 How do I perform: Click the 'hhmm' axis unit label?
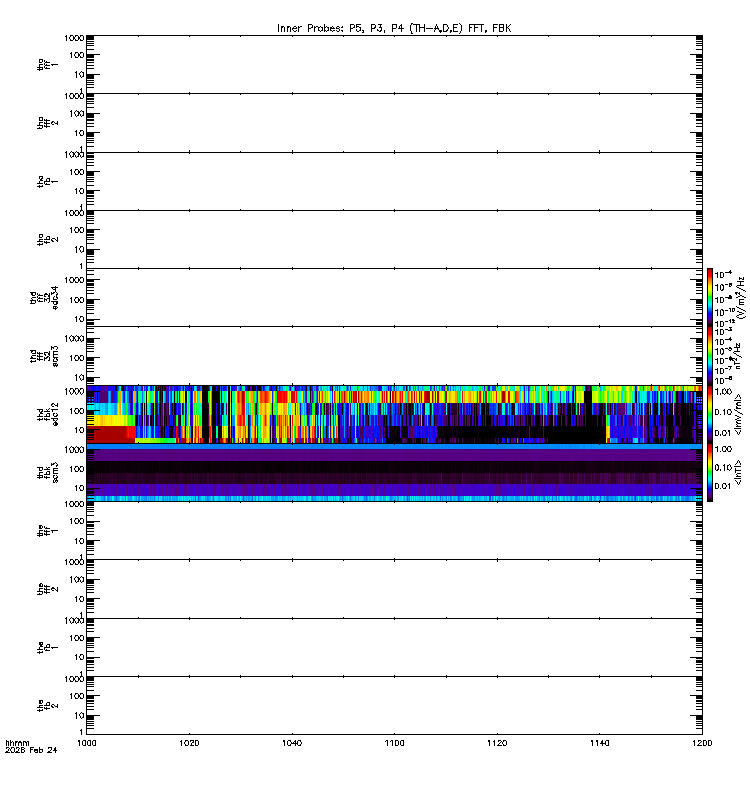[x=17, y=743]
